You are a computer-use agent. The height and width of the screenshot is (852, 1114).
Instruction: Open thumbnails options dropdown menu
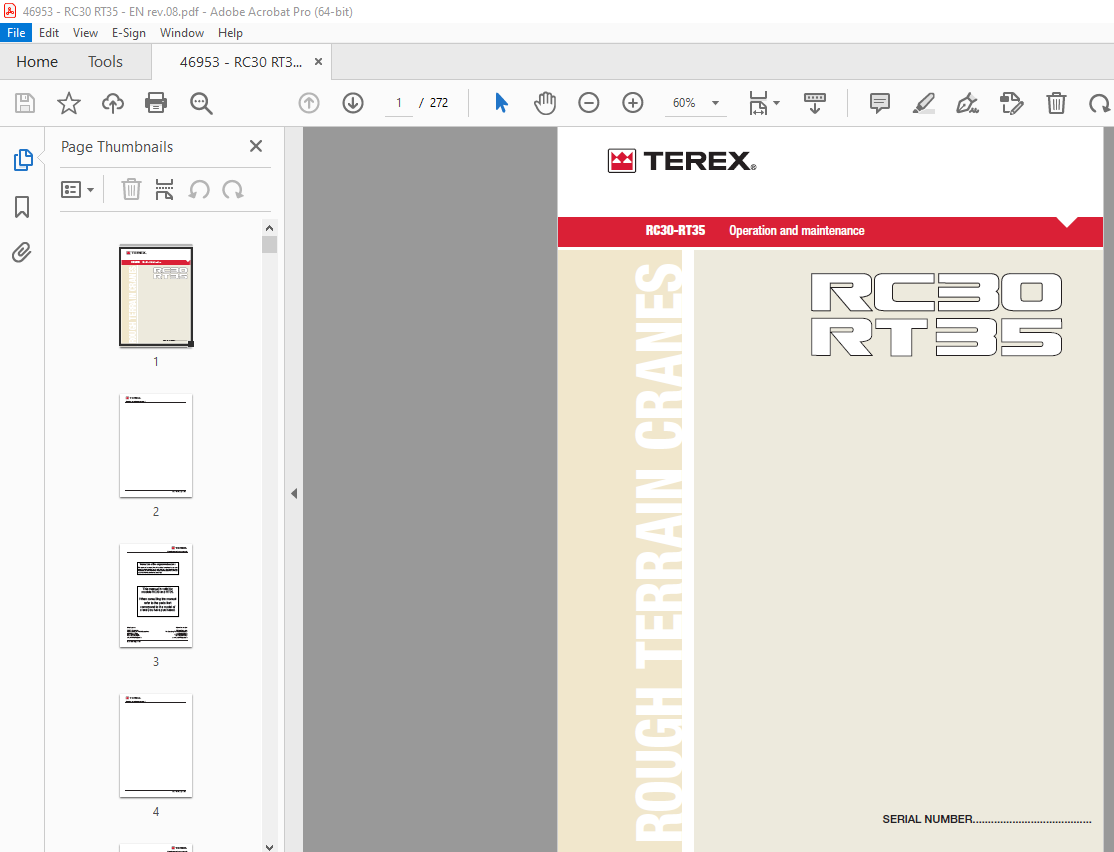coord(77,190)
